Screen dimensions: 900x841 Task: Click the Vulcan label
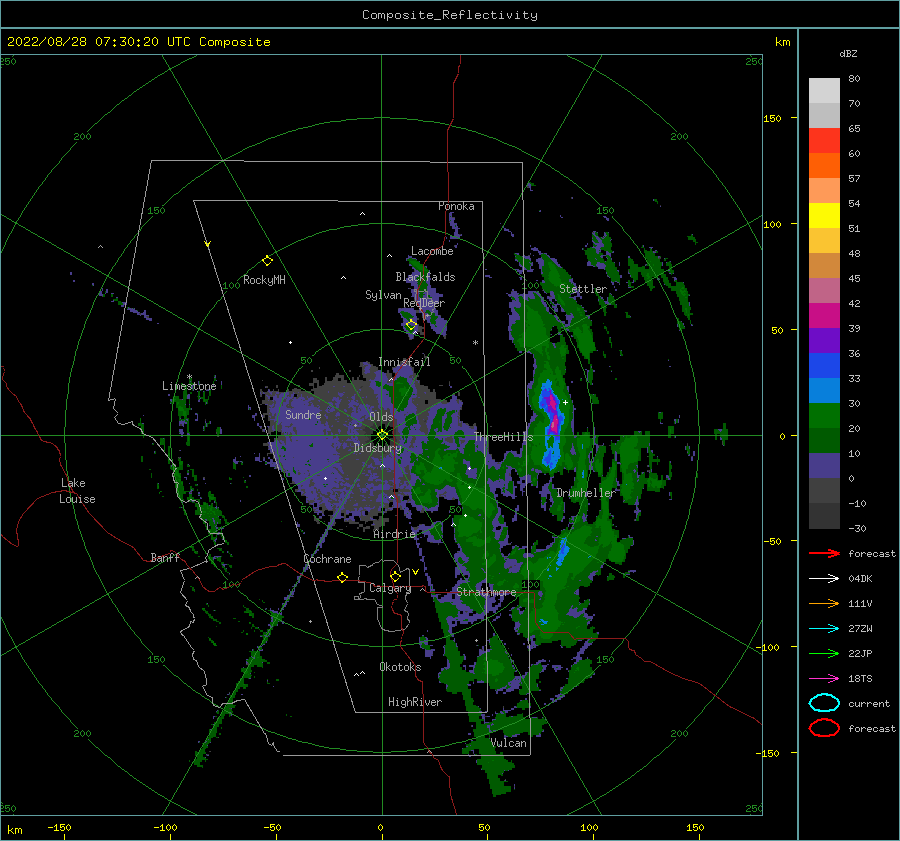click(509, 743)
